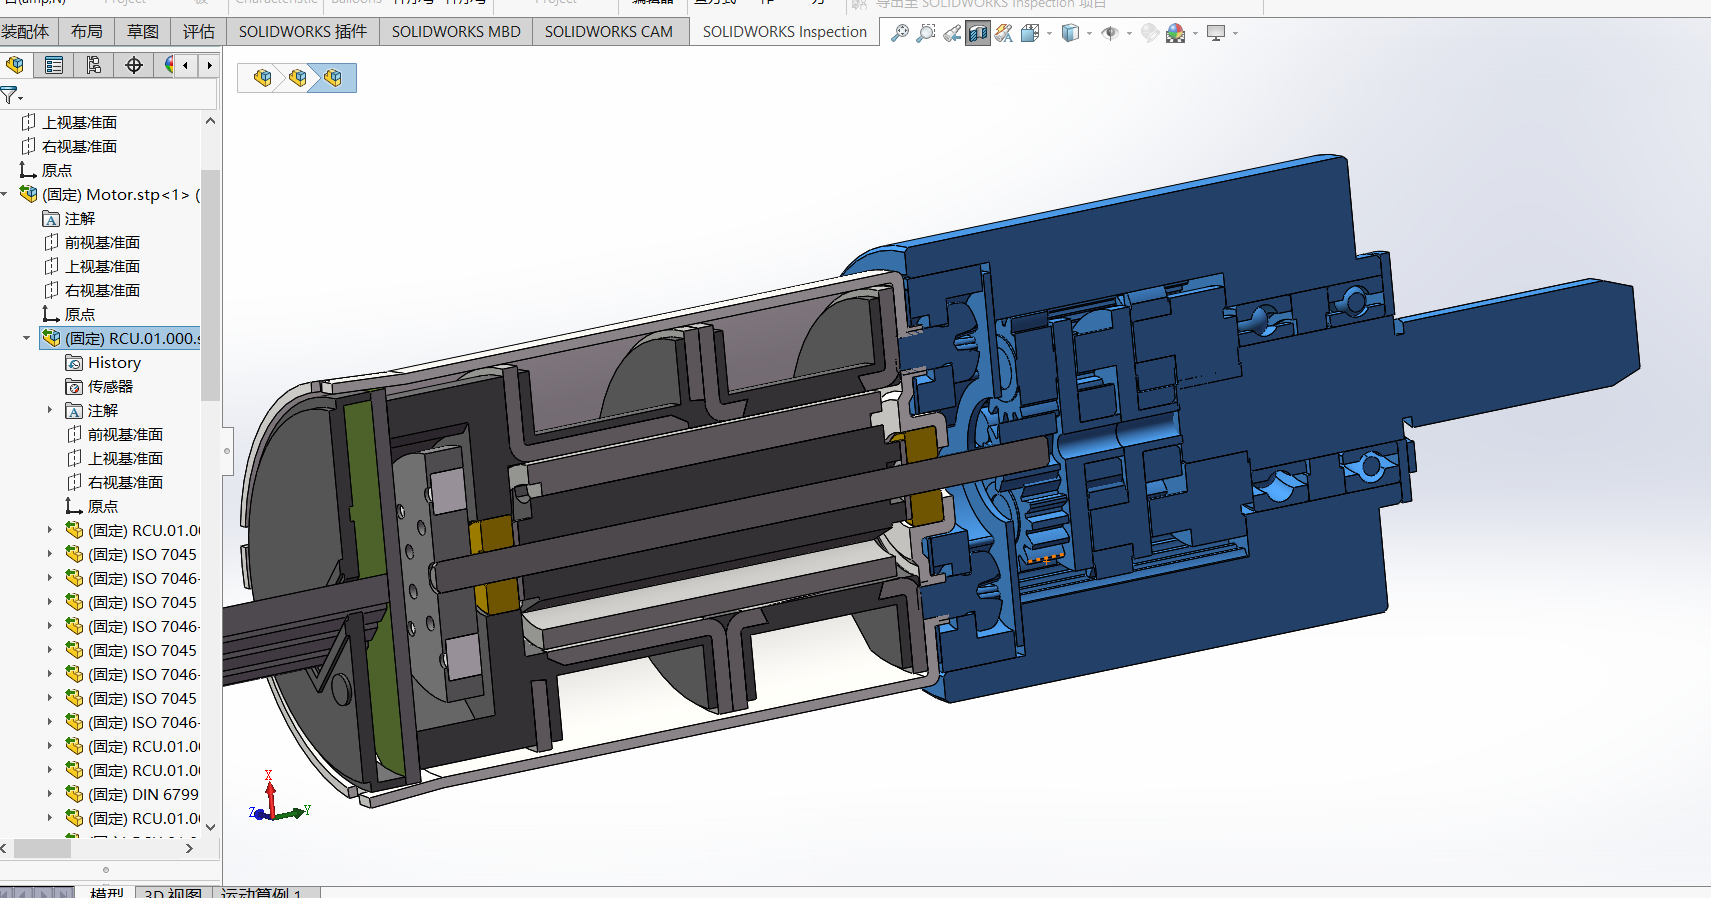Click the first breadcrumb assembly icon

(263, 78)
